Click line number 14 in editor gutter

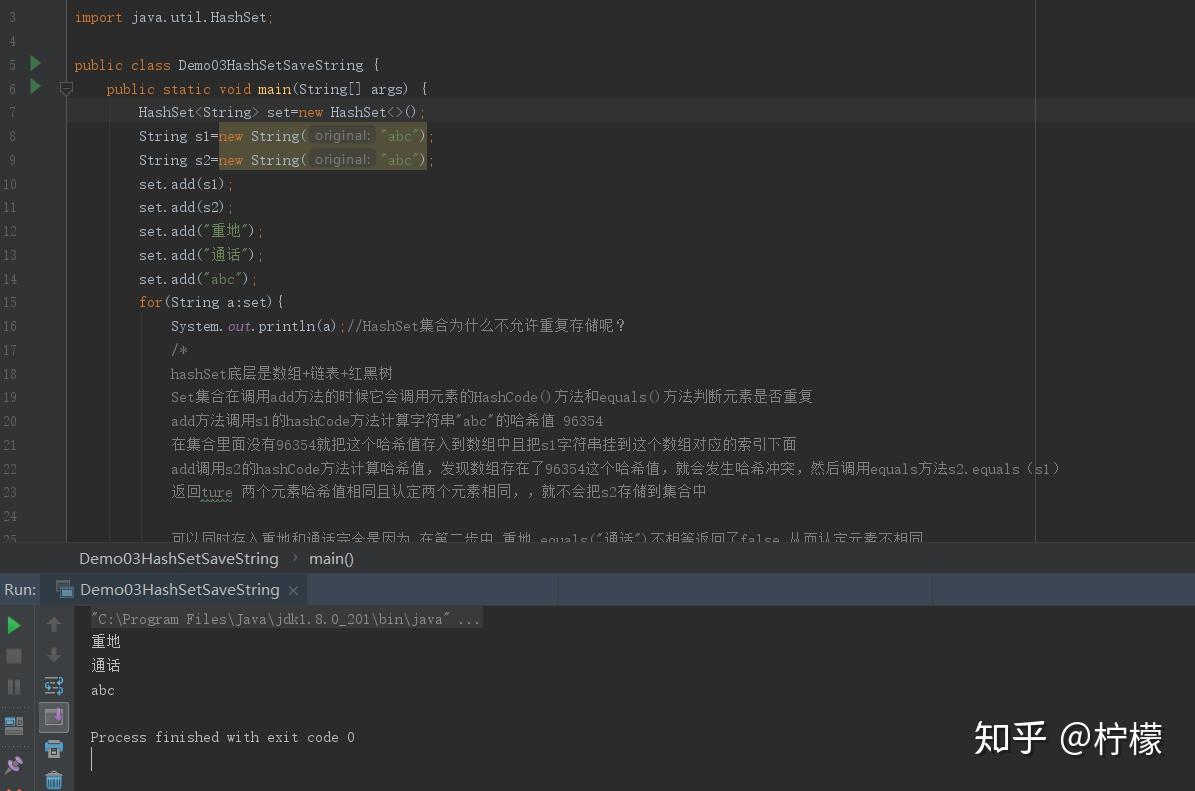tap(11, 278)
